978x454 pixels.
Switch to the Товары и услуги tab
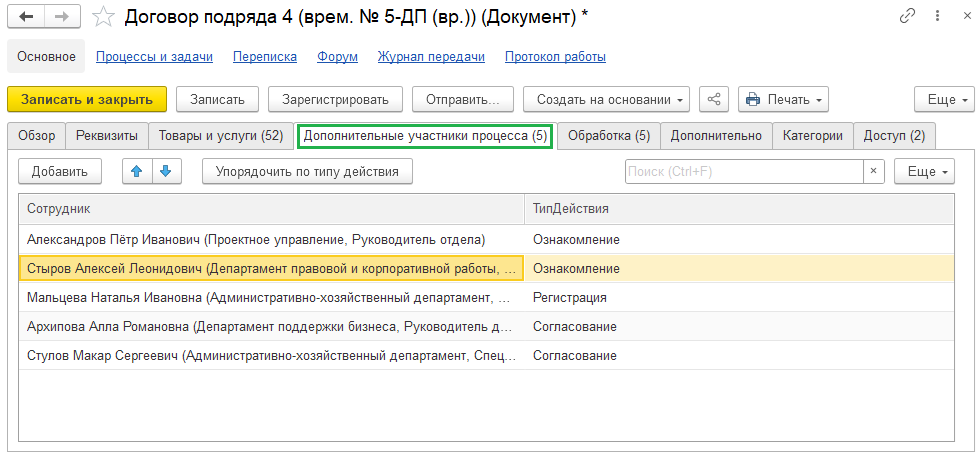(x=221, y=135)
